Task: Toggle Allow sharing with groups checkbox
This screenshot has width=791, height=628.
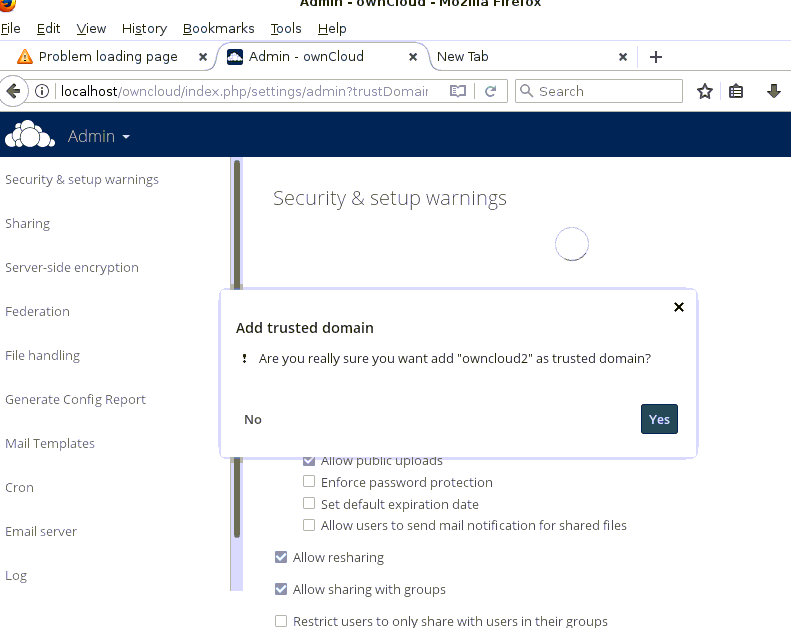Action: (x=281, y=589)
